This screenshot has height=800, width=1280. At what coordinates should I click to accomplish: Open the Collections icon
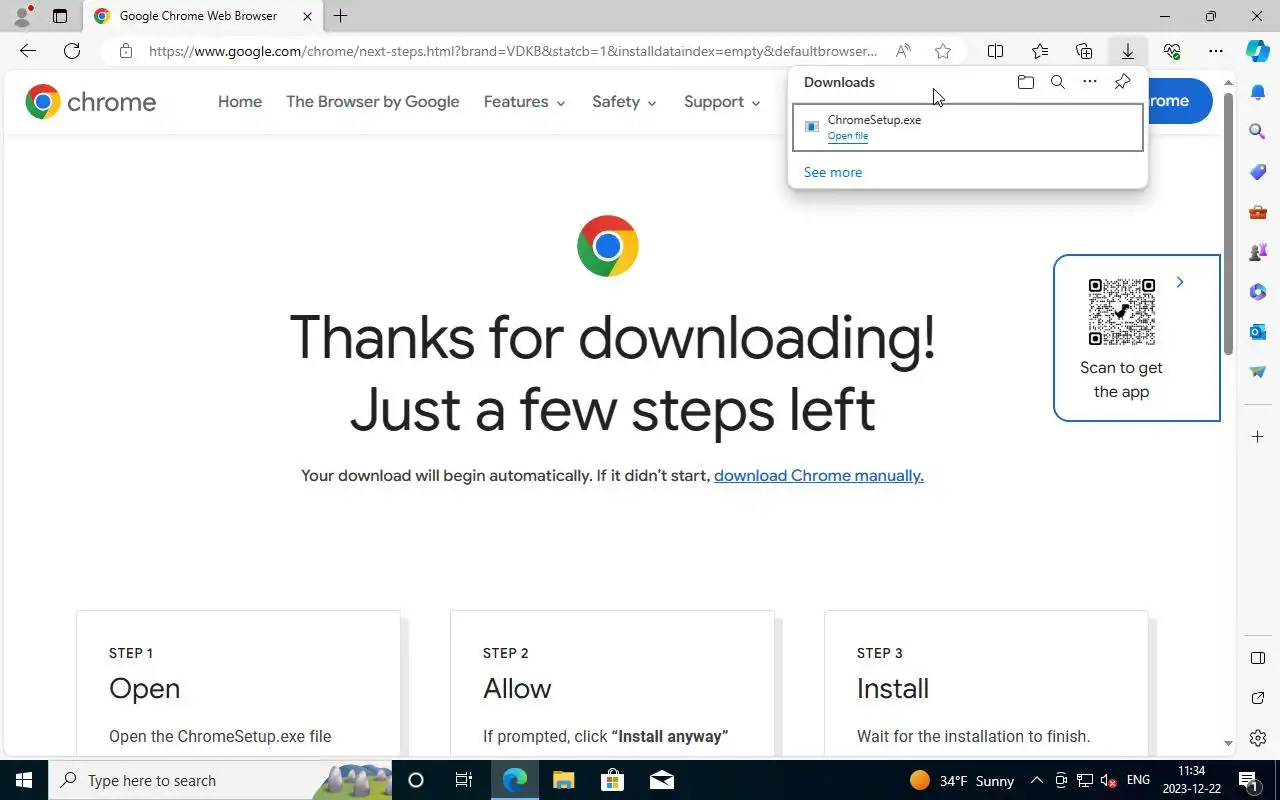[x=1084, y=51]
